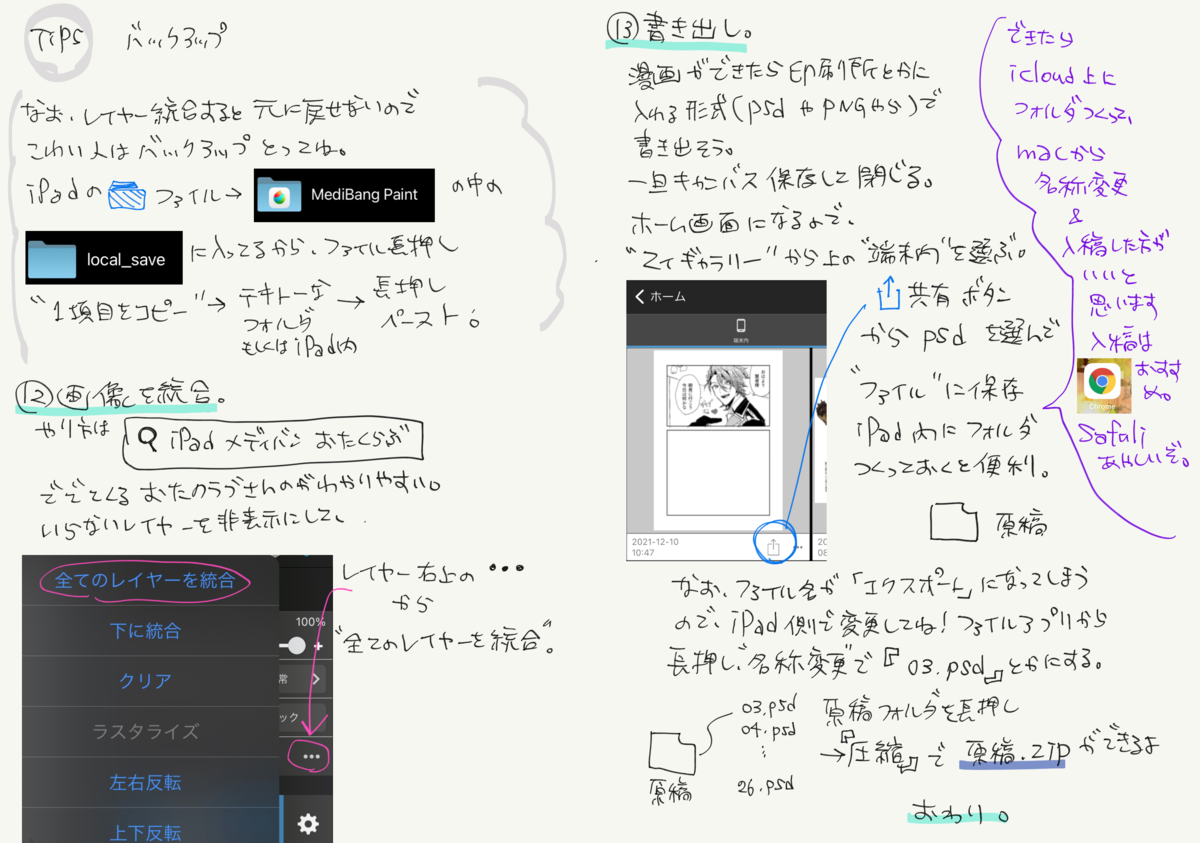Tap the share icon under the thumbnail
This screenshot has width=1200, height=843.
[773, 547]
